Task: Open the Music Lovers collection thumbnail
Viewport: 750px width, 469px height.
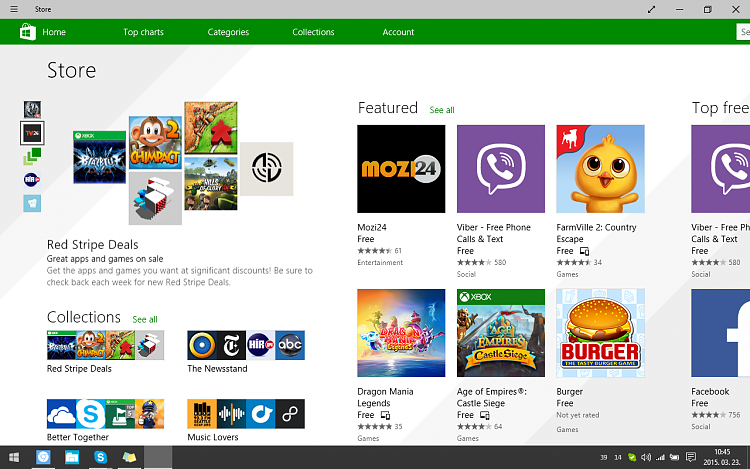Action: click(x=246, y=414)
